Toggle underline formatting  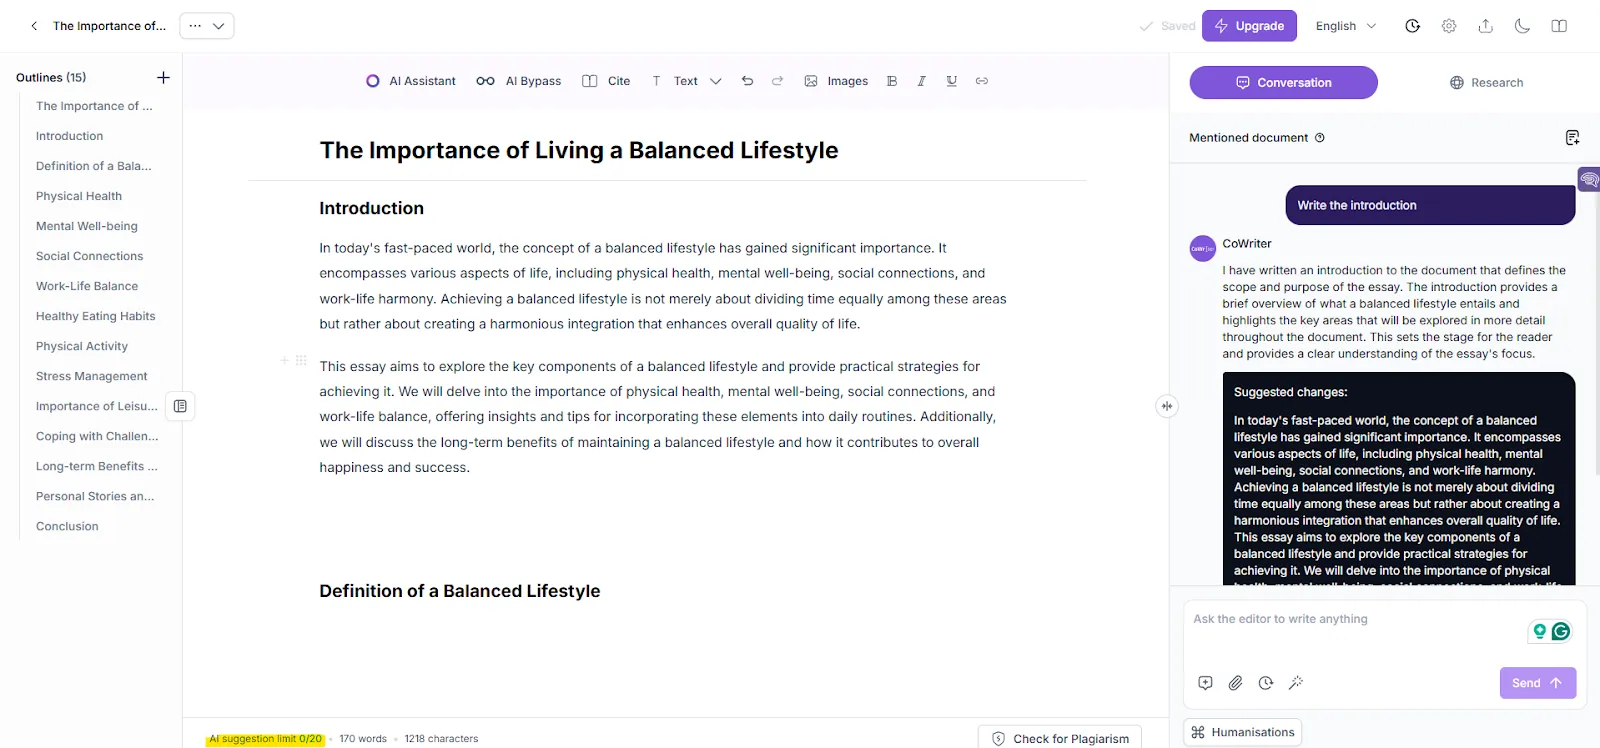click(952, 81)
